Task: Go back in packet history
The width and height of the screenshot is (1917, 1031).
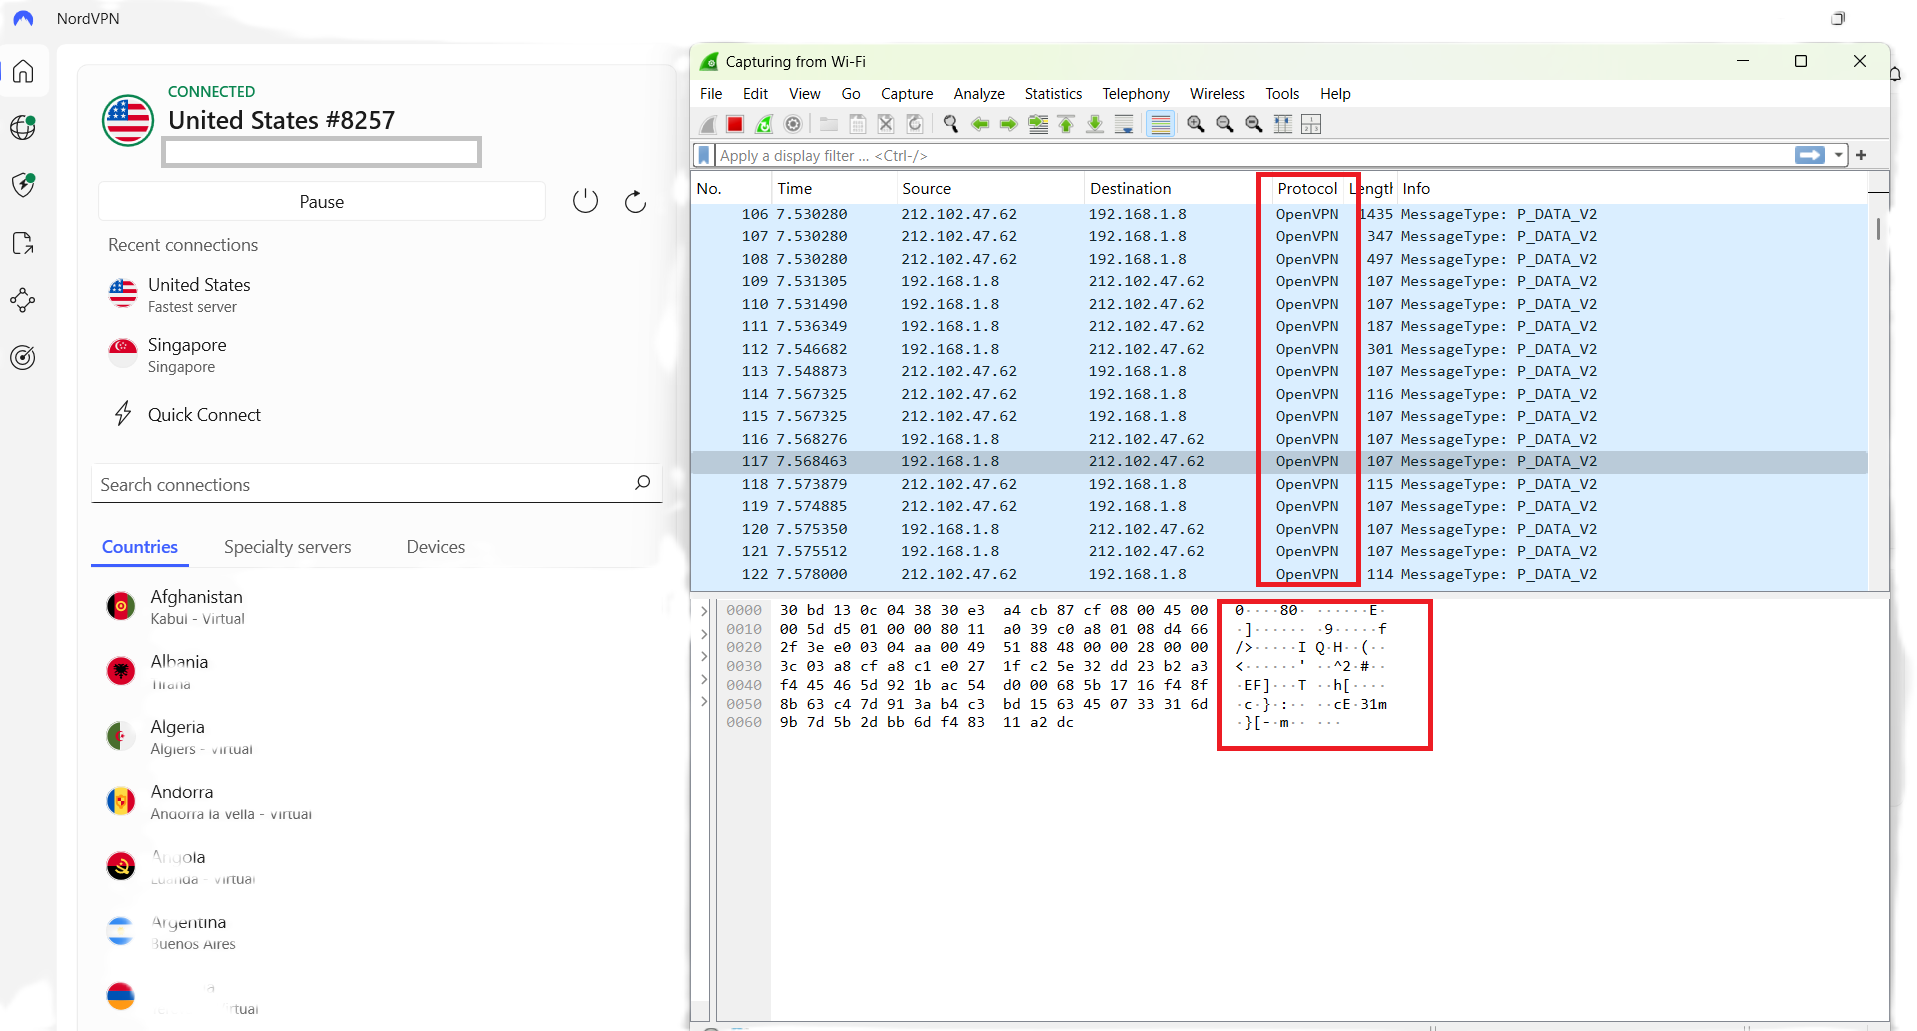Action: 980,124
